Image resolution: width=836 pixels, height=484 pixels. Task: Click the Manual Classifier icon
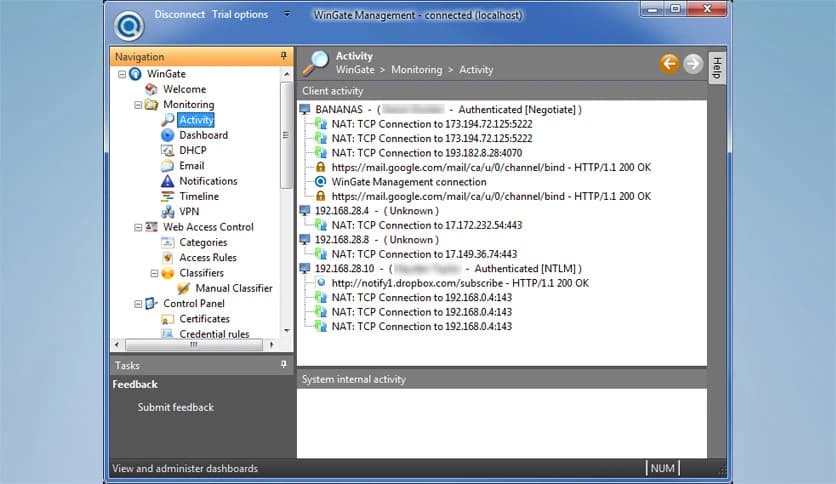[x=183, y=288]
